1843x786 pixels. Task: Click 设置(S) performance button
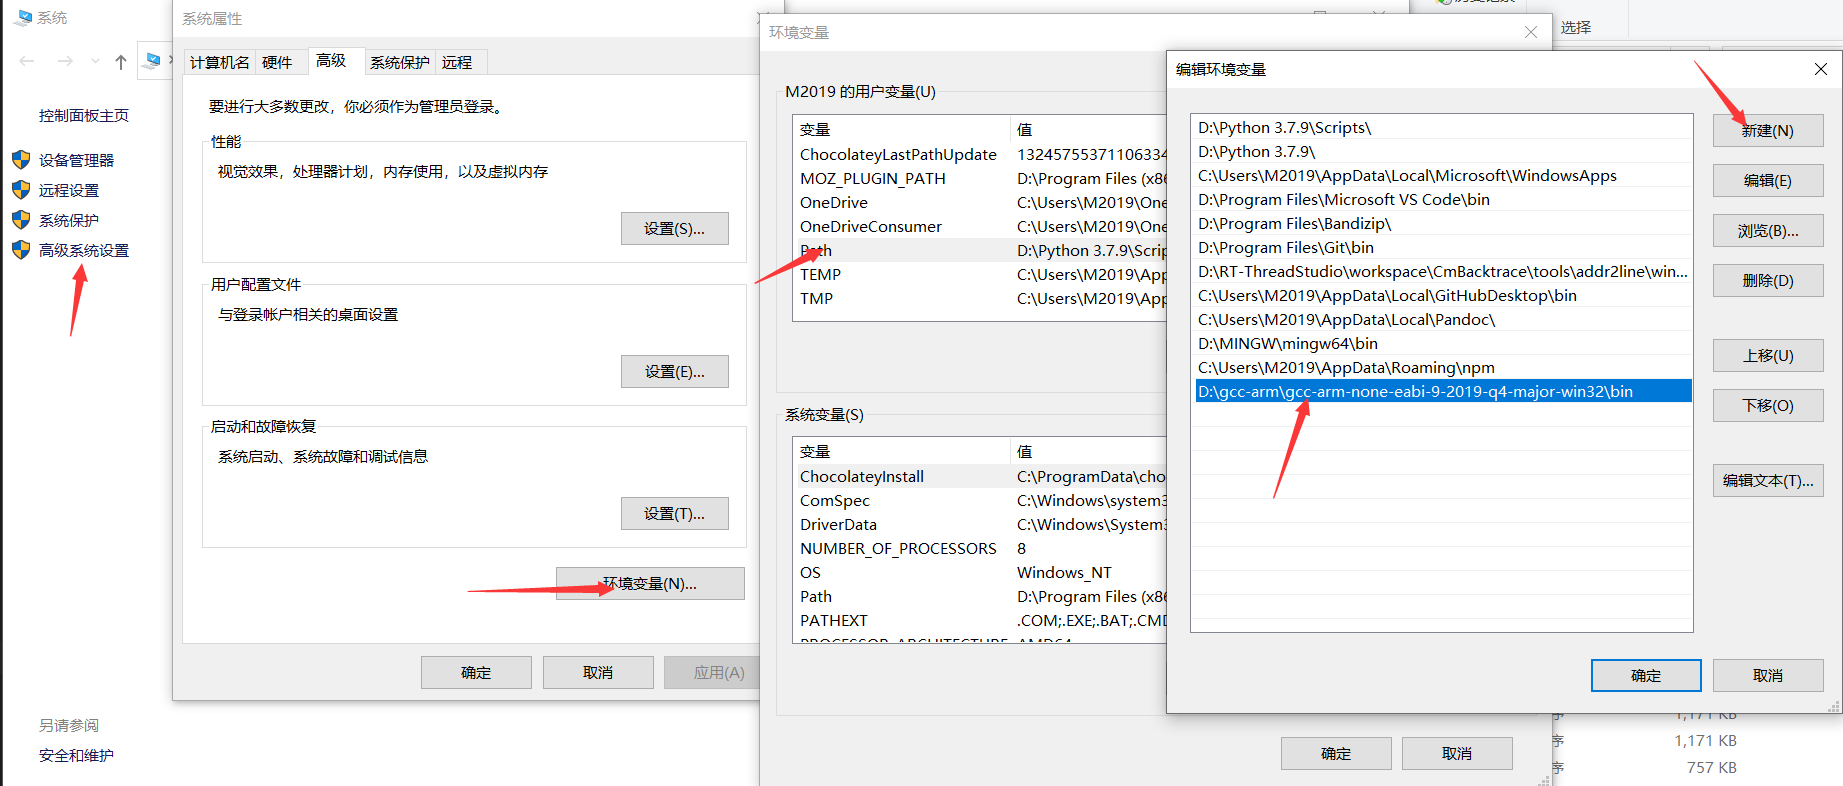[x=674, y=228]
